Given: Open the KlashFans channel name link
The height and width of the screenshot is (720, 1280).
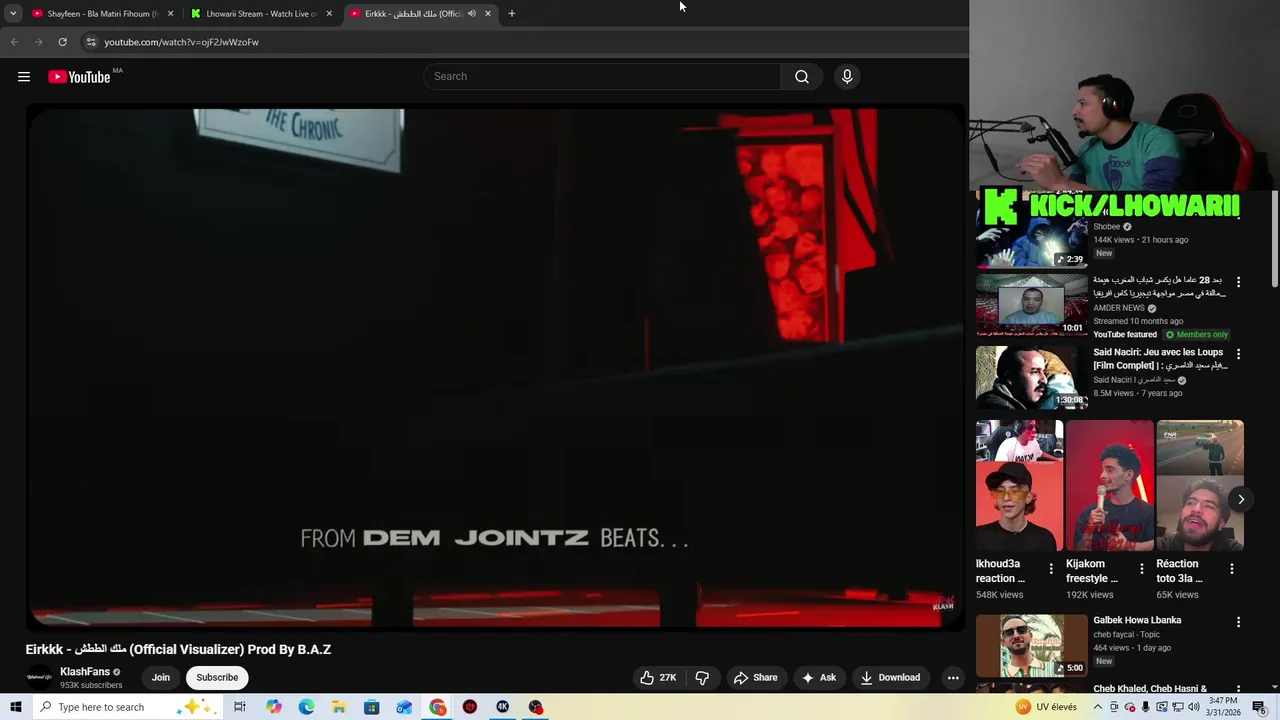Looking at the screenshot, I should point(85,672).
